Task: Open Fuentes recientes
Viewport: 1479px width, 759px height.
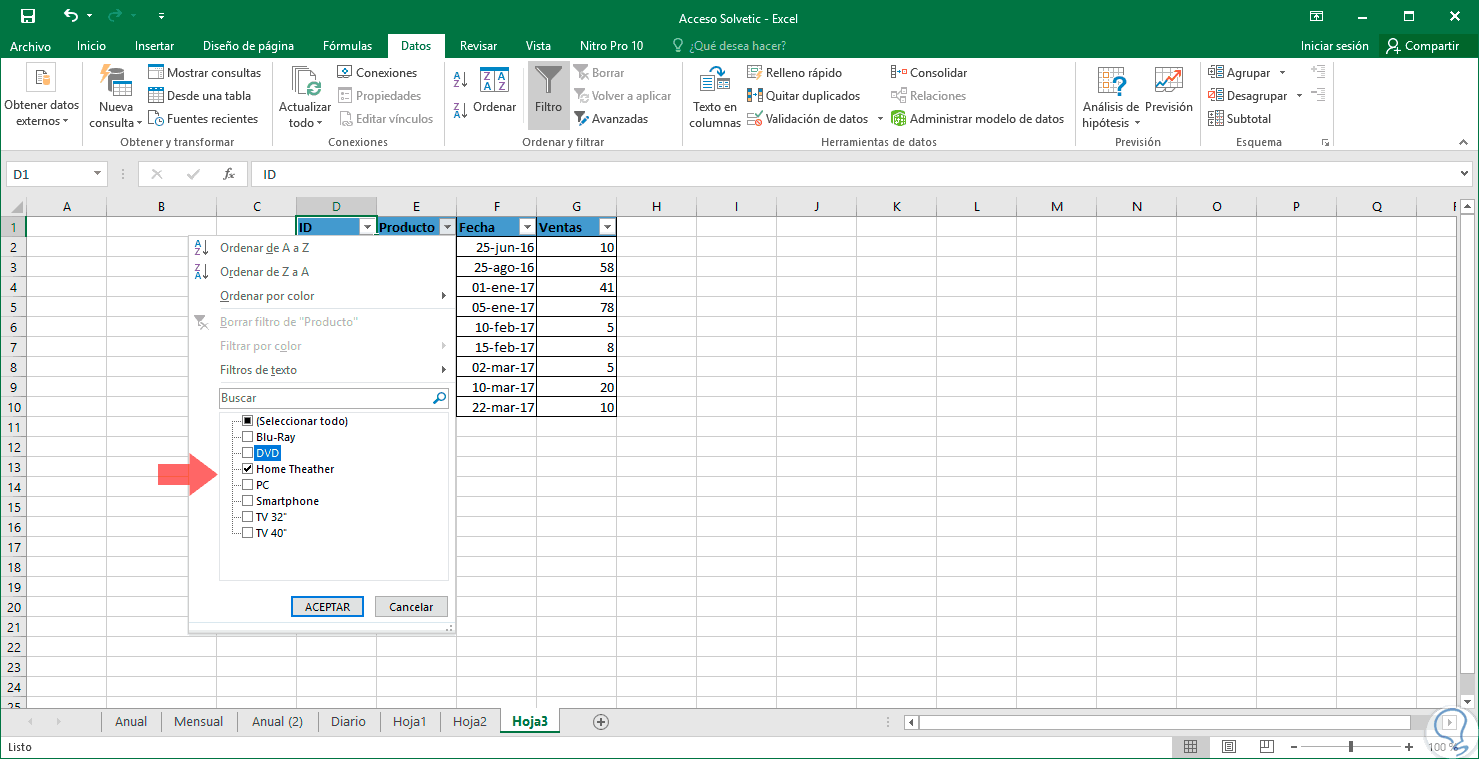Action: [203, 119]
